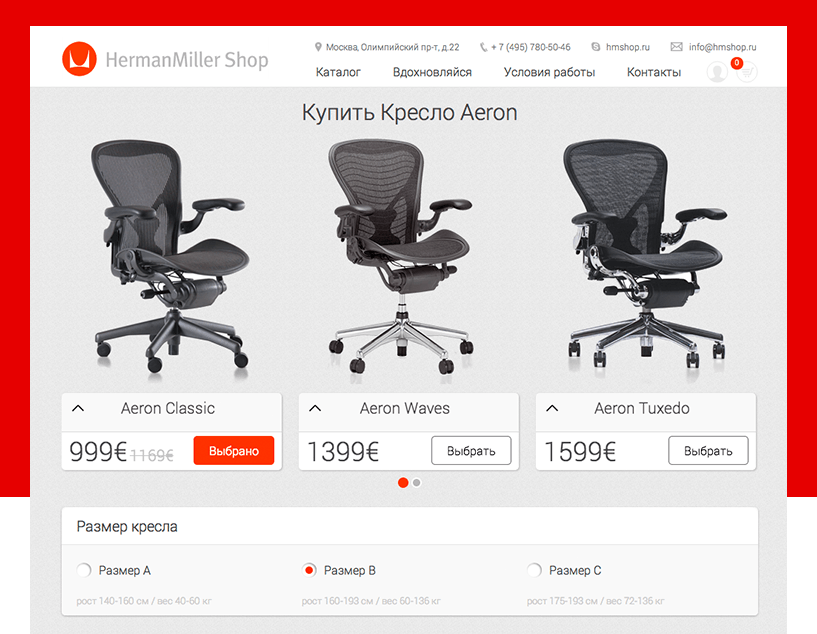This screenshot has height=634, width=817.
Task: Expand the Aeron Classic card chevron
Action: tap(78, 408)
